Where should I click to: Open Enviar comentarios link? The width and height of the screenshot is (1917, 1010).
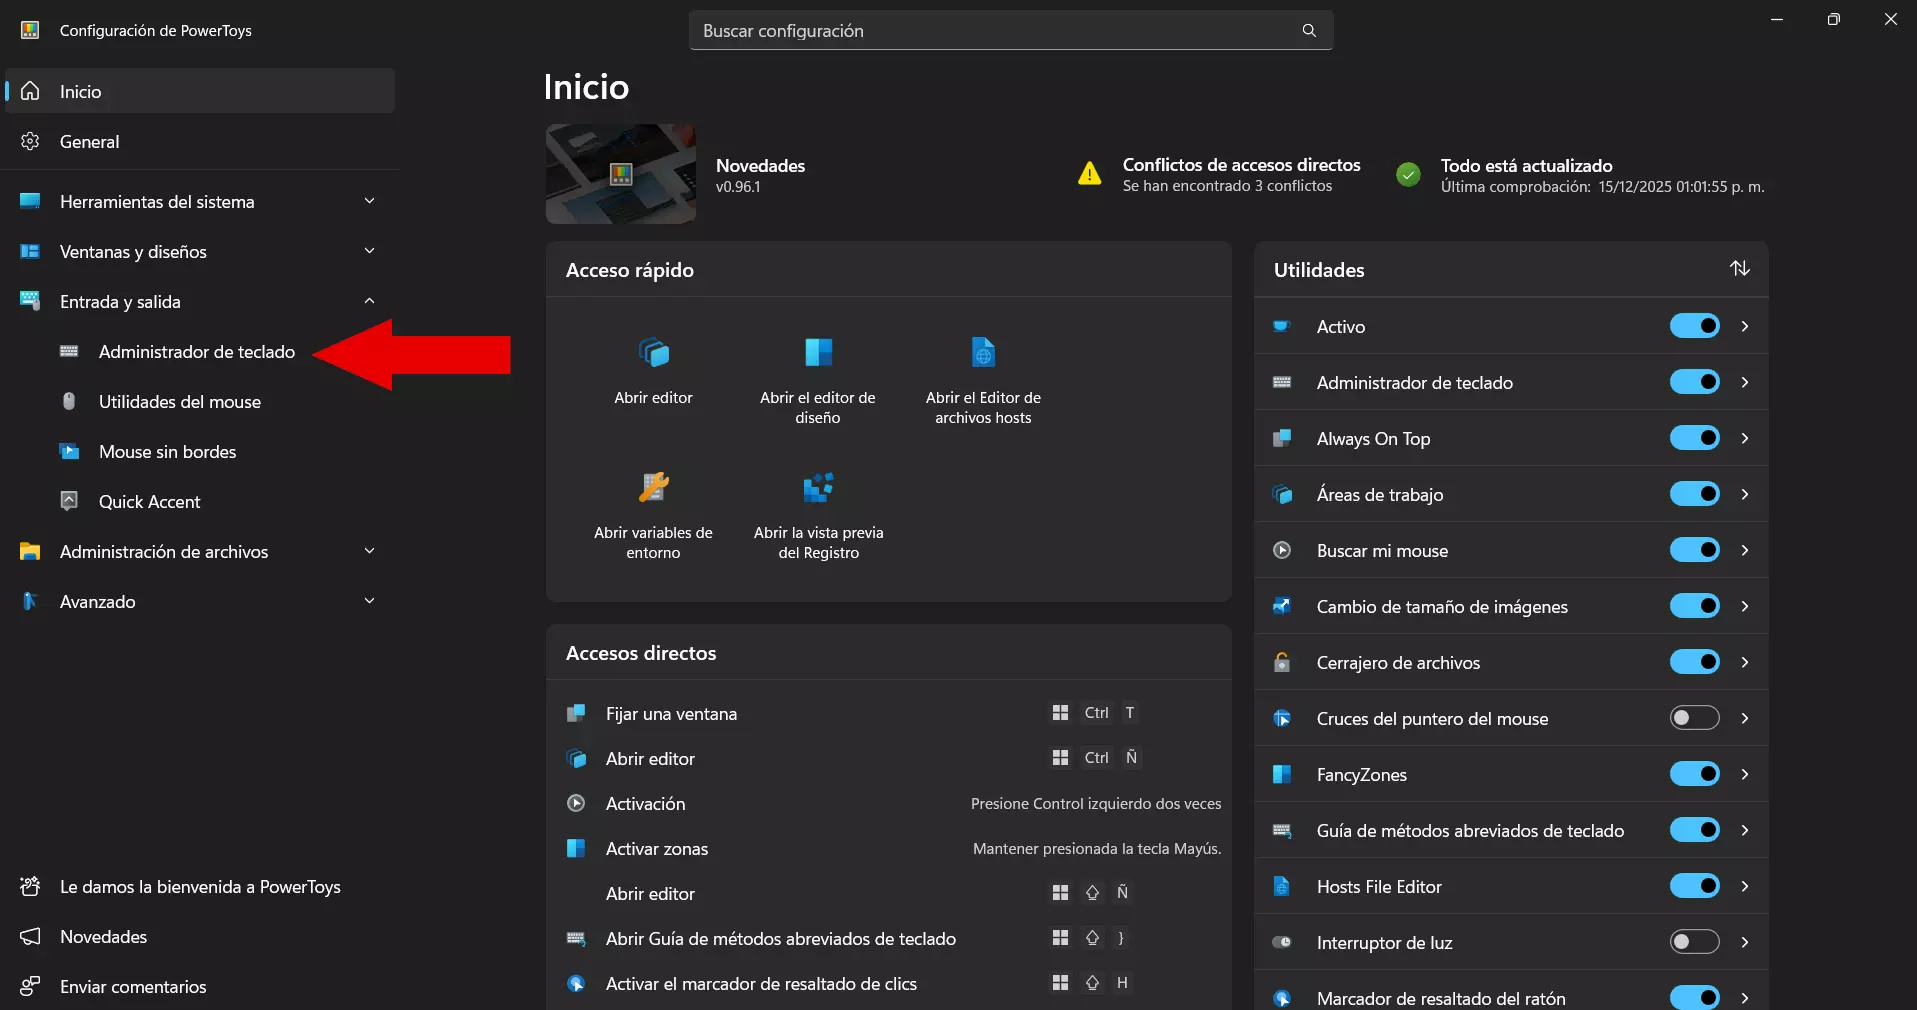click(x=132, y=987)
